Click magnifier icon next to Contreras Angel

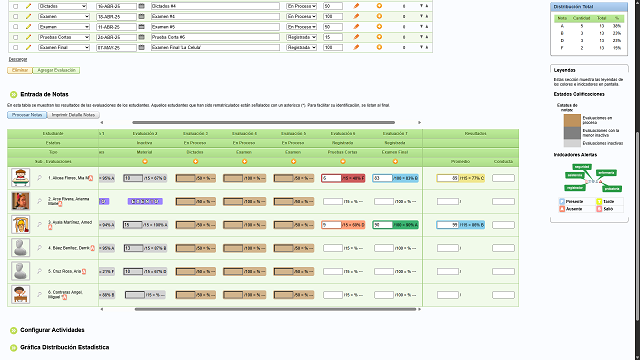coord(40,294)
